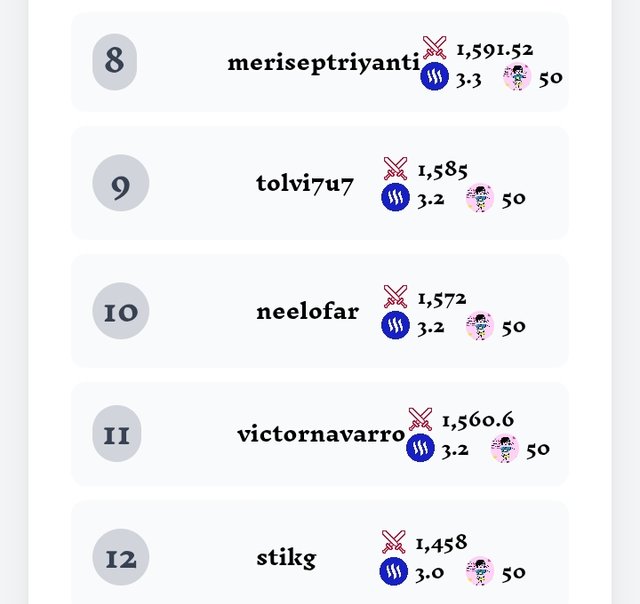Click the Steem coin icon beside victornavarro's 3.2
Image resolution: width=640 pixels, height=604 pixels.
point(420,448)
